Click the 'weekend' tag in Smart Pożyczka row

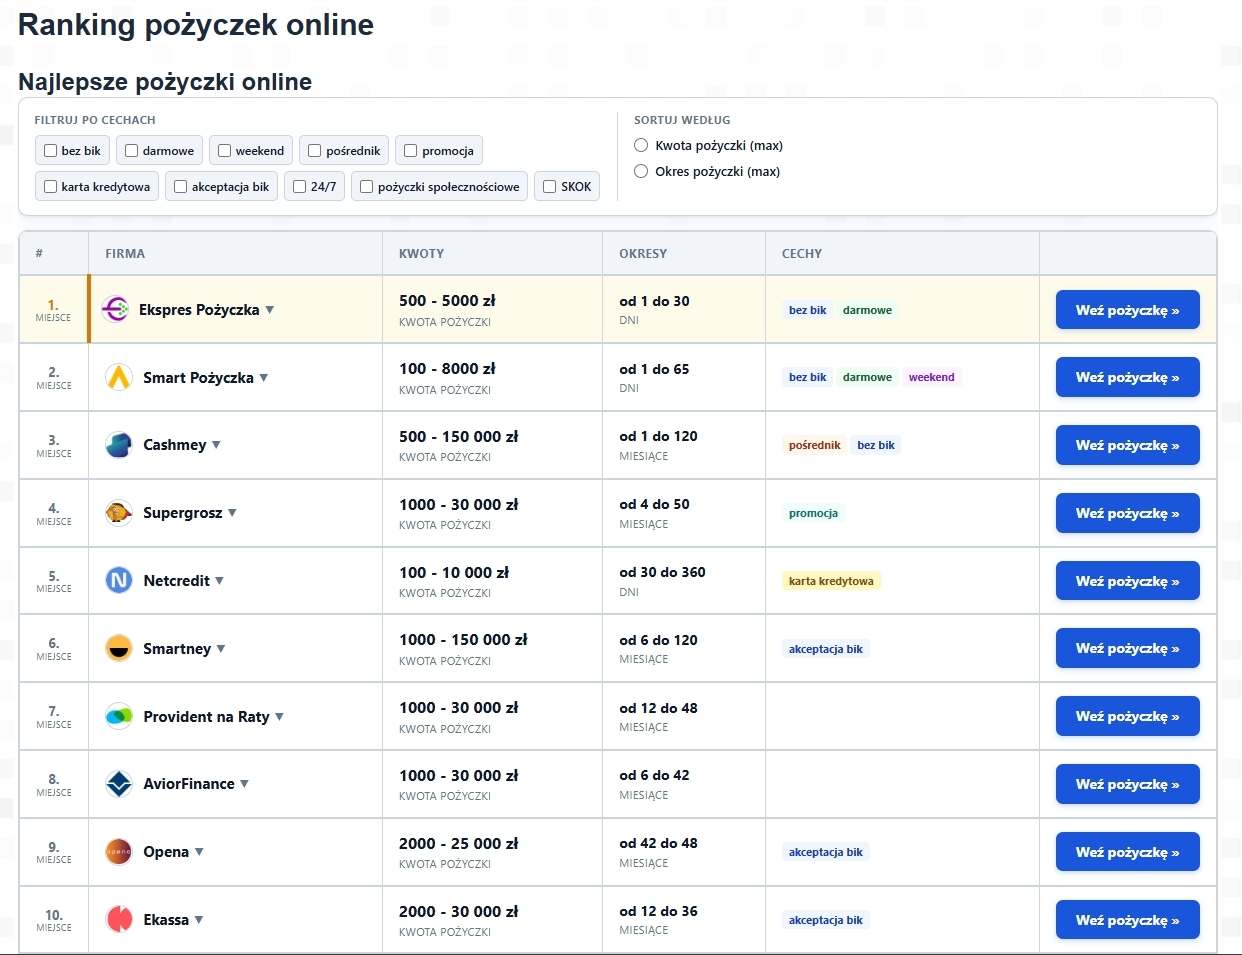(931, 378)
